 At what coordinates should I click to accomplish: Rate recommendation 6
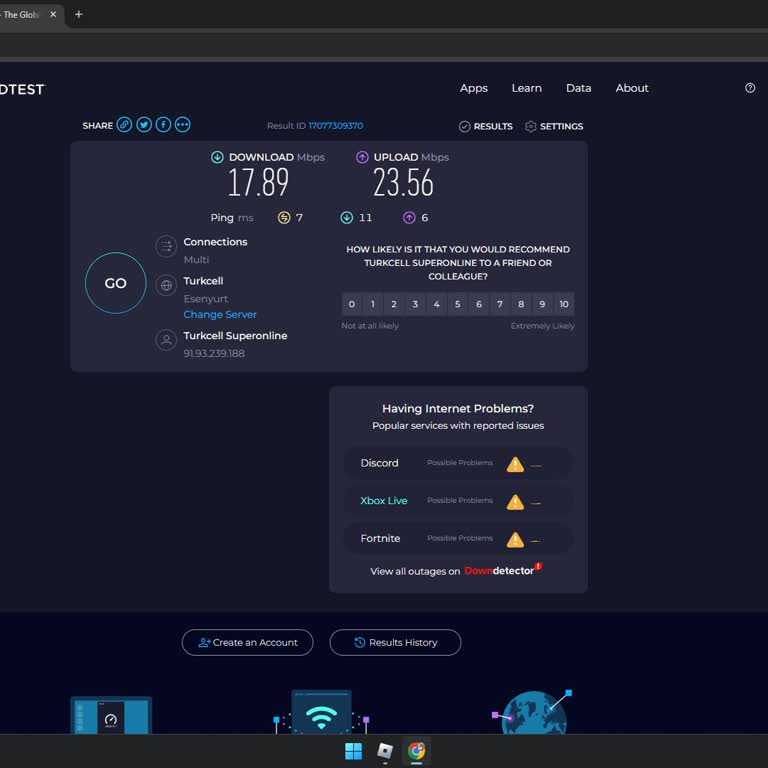click(479, 304)
